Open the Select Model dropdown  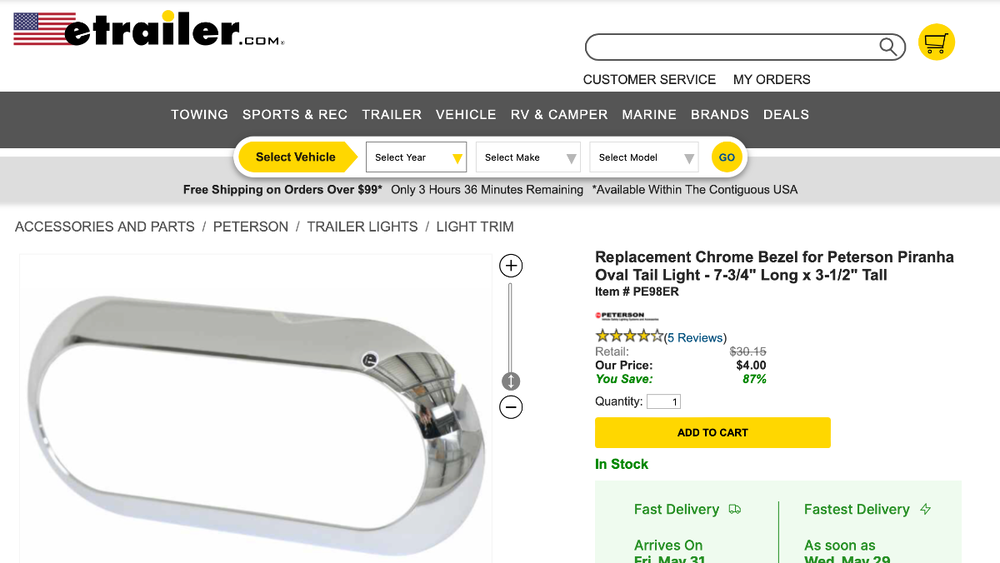(x=643, y=157)
